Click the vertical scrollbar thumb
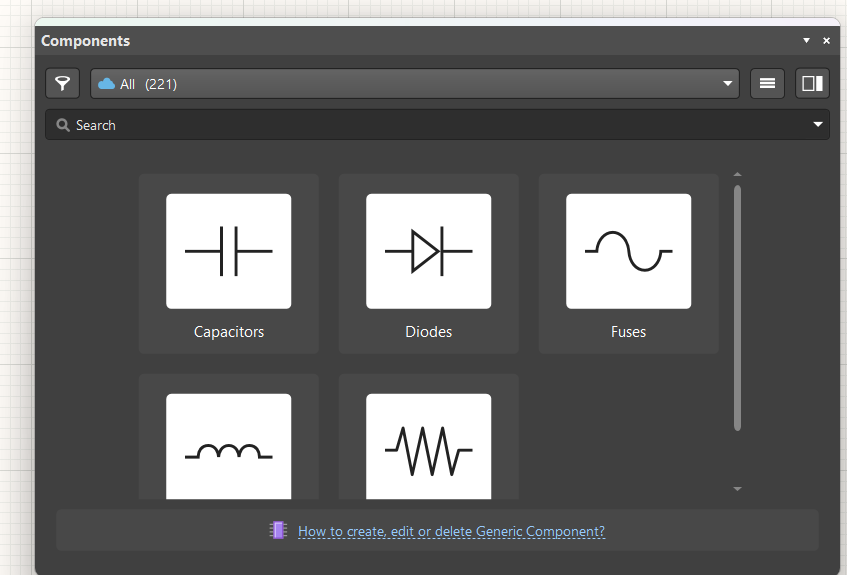This screenshot has width=847, height=575. 737,308
